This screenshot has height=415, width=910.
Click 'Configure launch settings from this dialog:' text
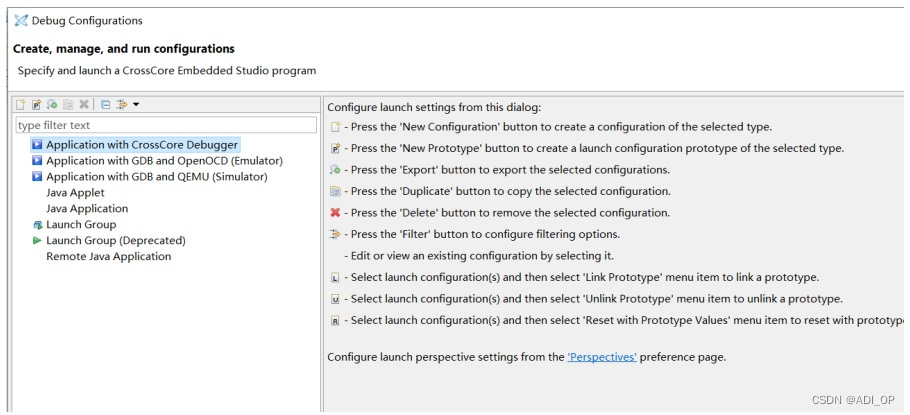tap(434, 107)
